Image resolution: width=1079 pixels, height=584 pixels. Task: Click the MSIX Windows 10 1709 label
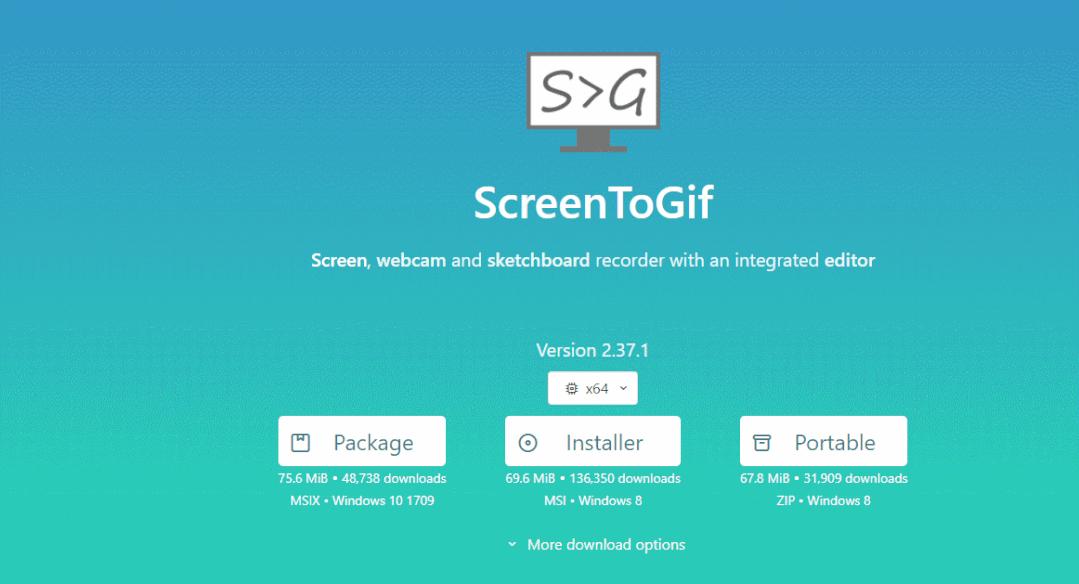(362, 500)
